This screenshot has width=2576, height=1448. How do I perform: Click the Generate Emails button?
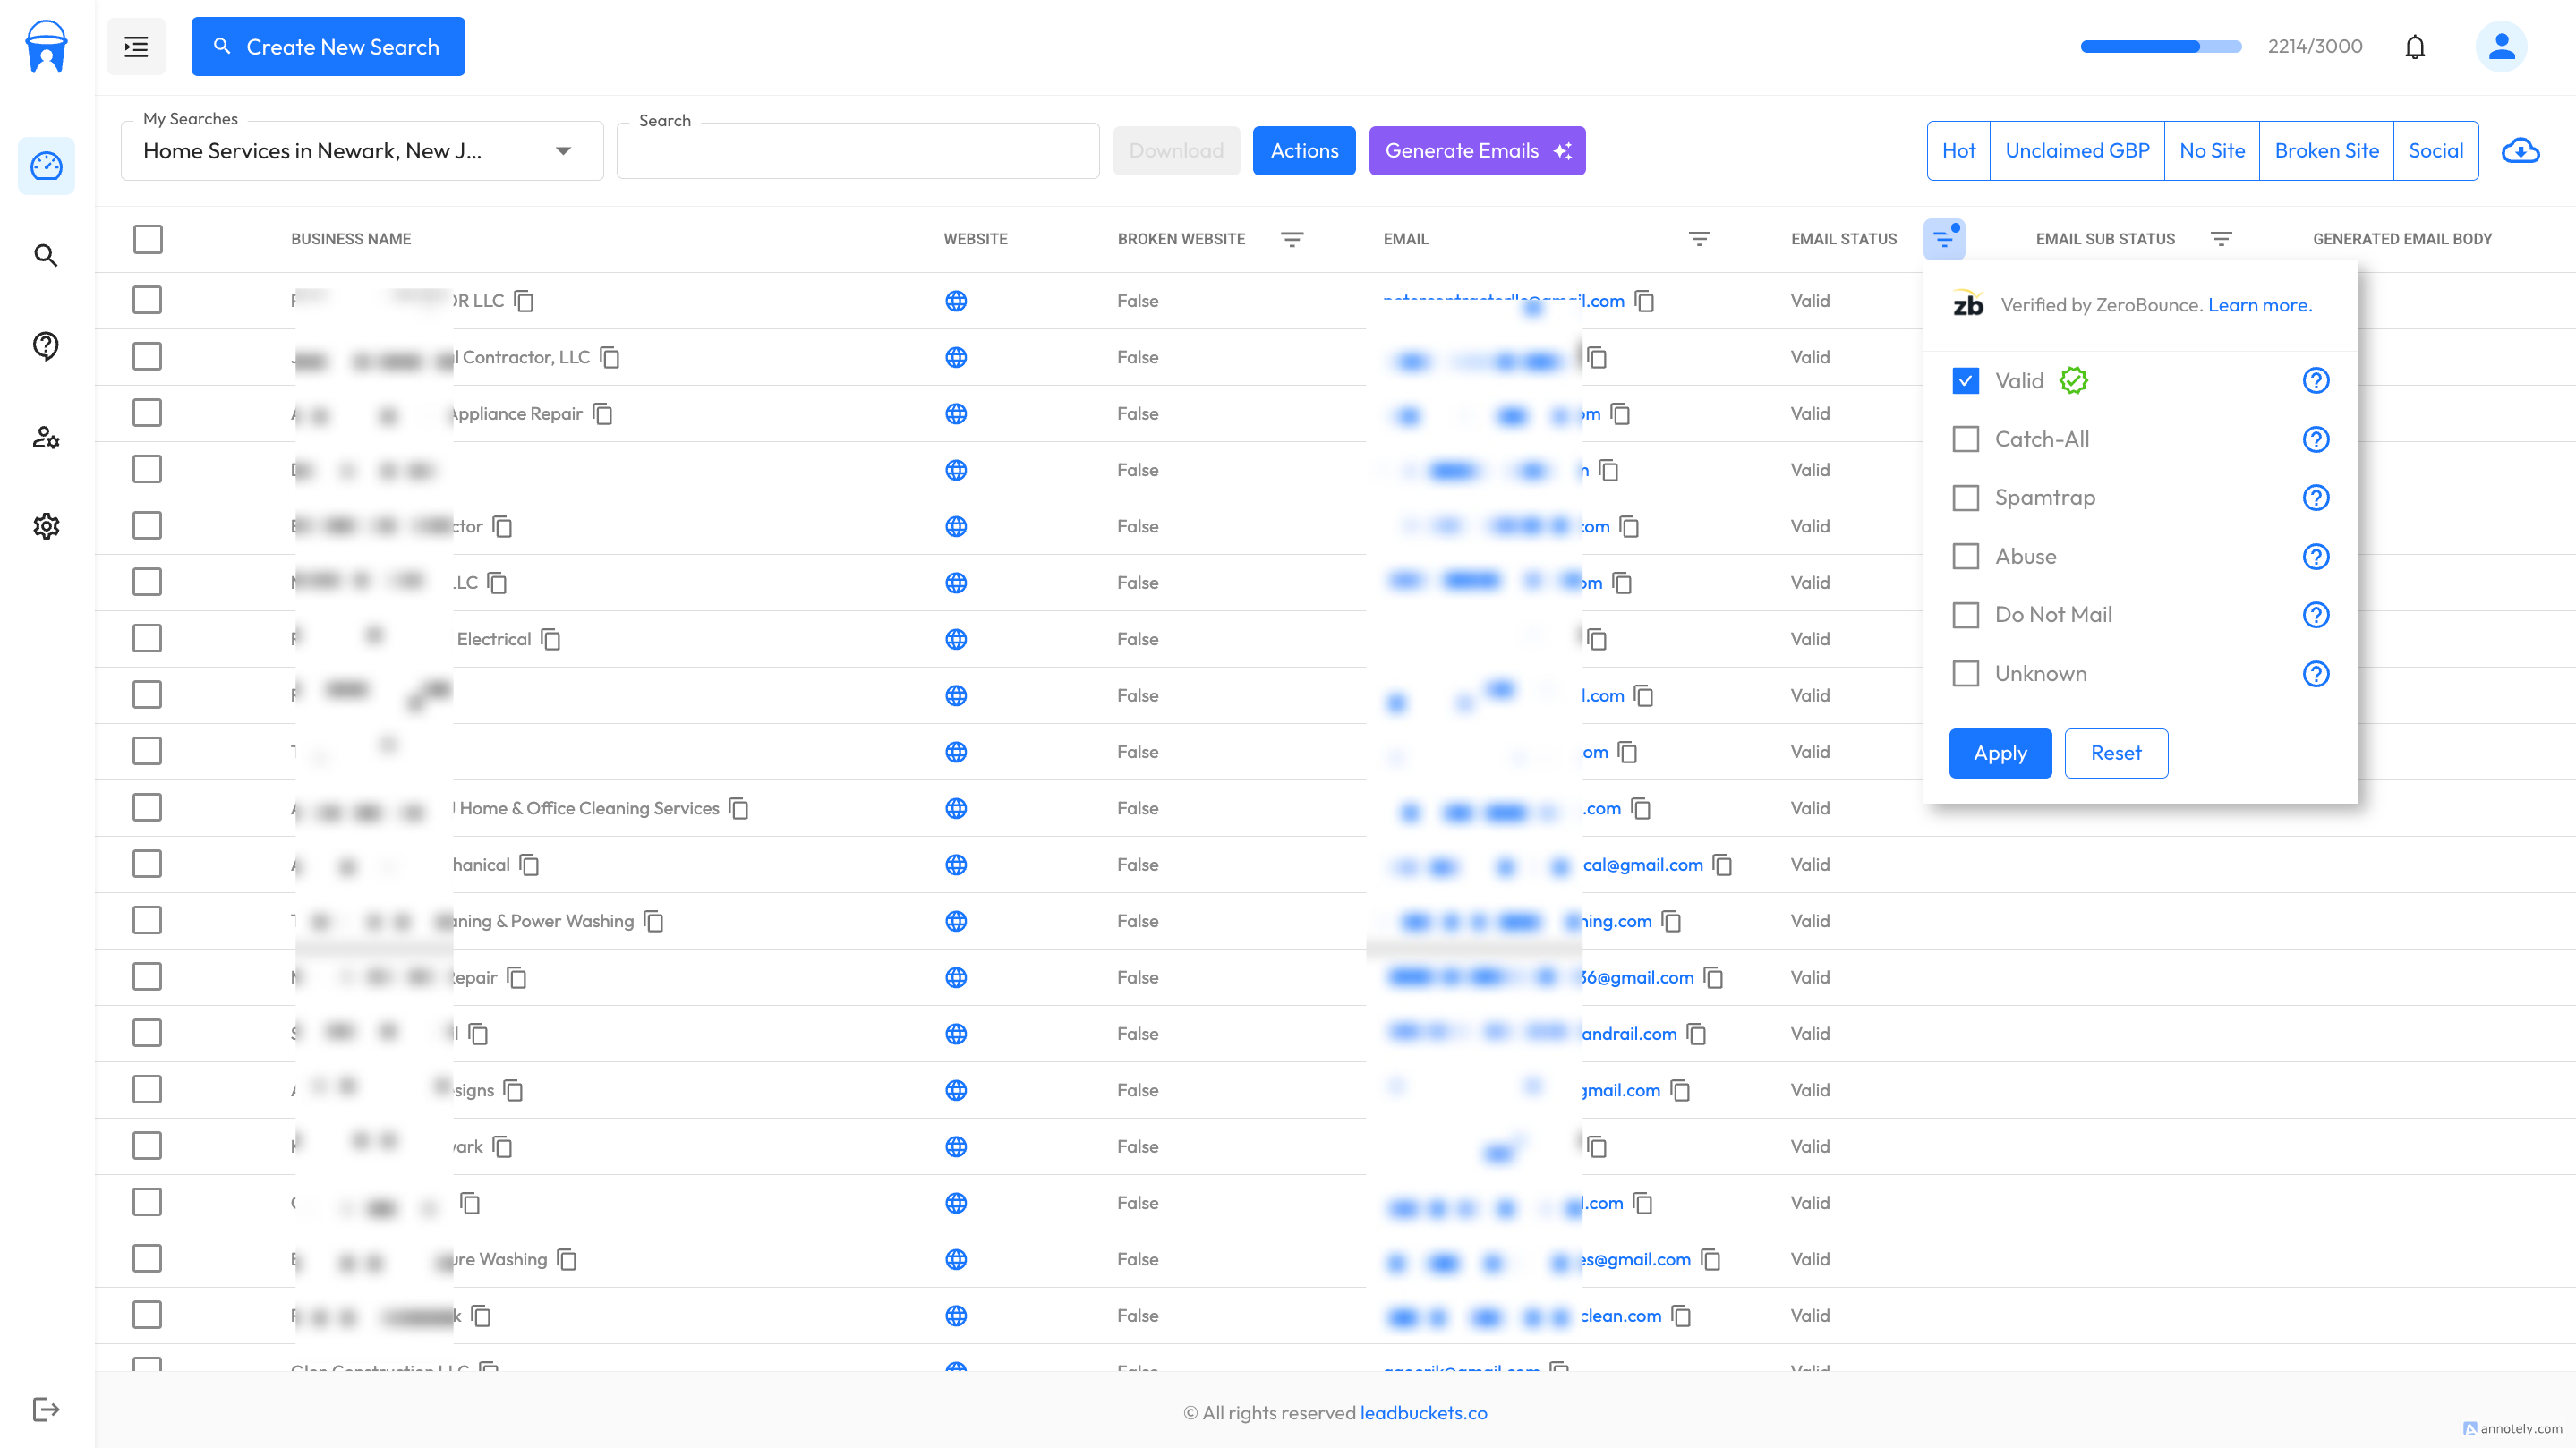tap(1477, 150)
